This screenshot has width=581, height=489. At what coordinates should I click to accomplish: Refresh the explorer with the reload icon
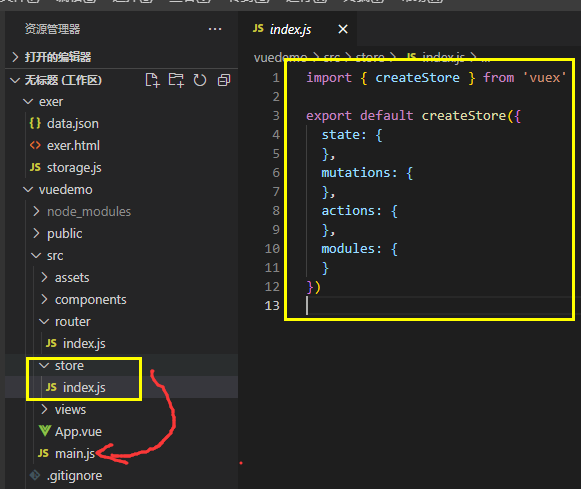200,80
